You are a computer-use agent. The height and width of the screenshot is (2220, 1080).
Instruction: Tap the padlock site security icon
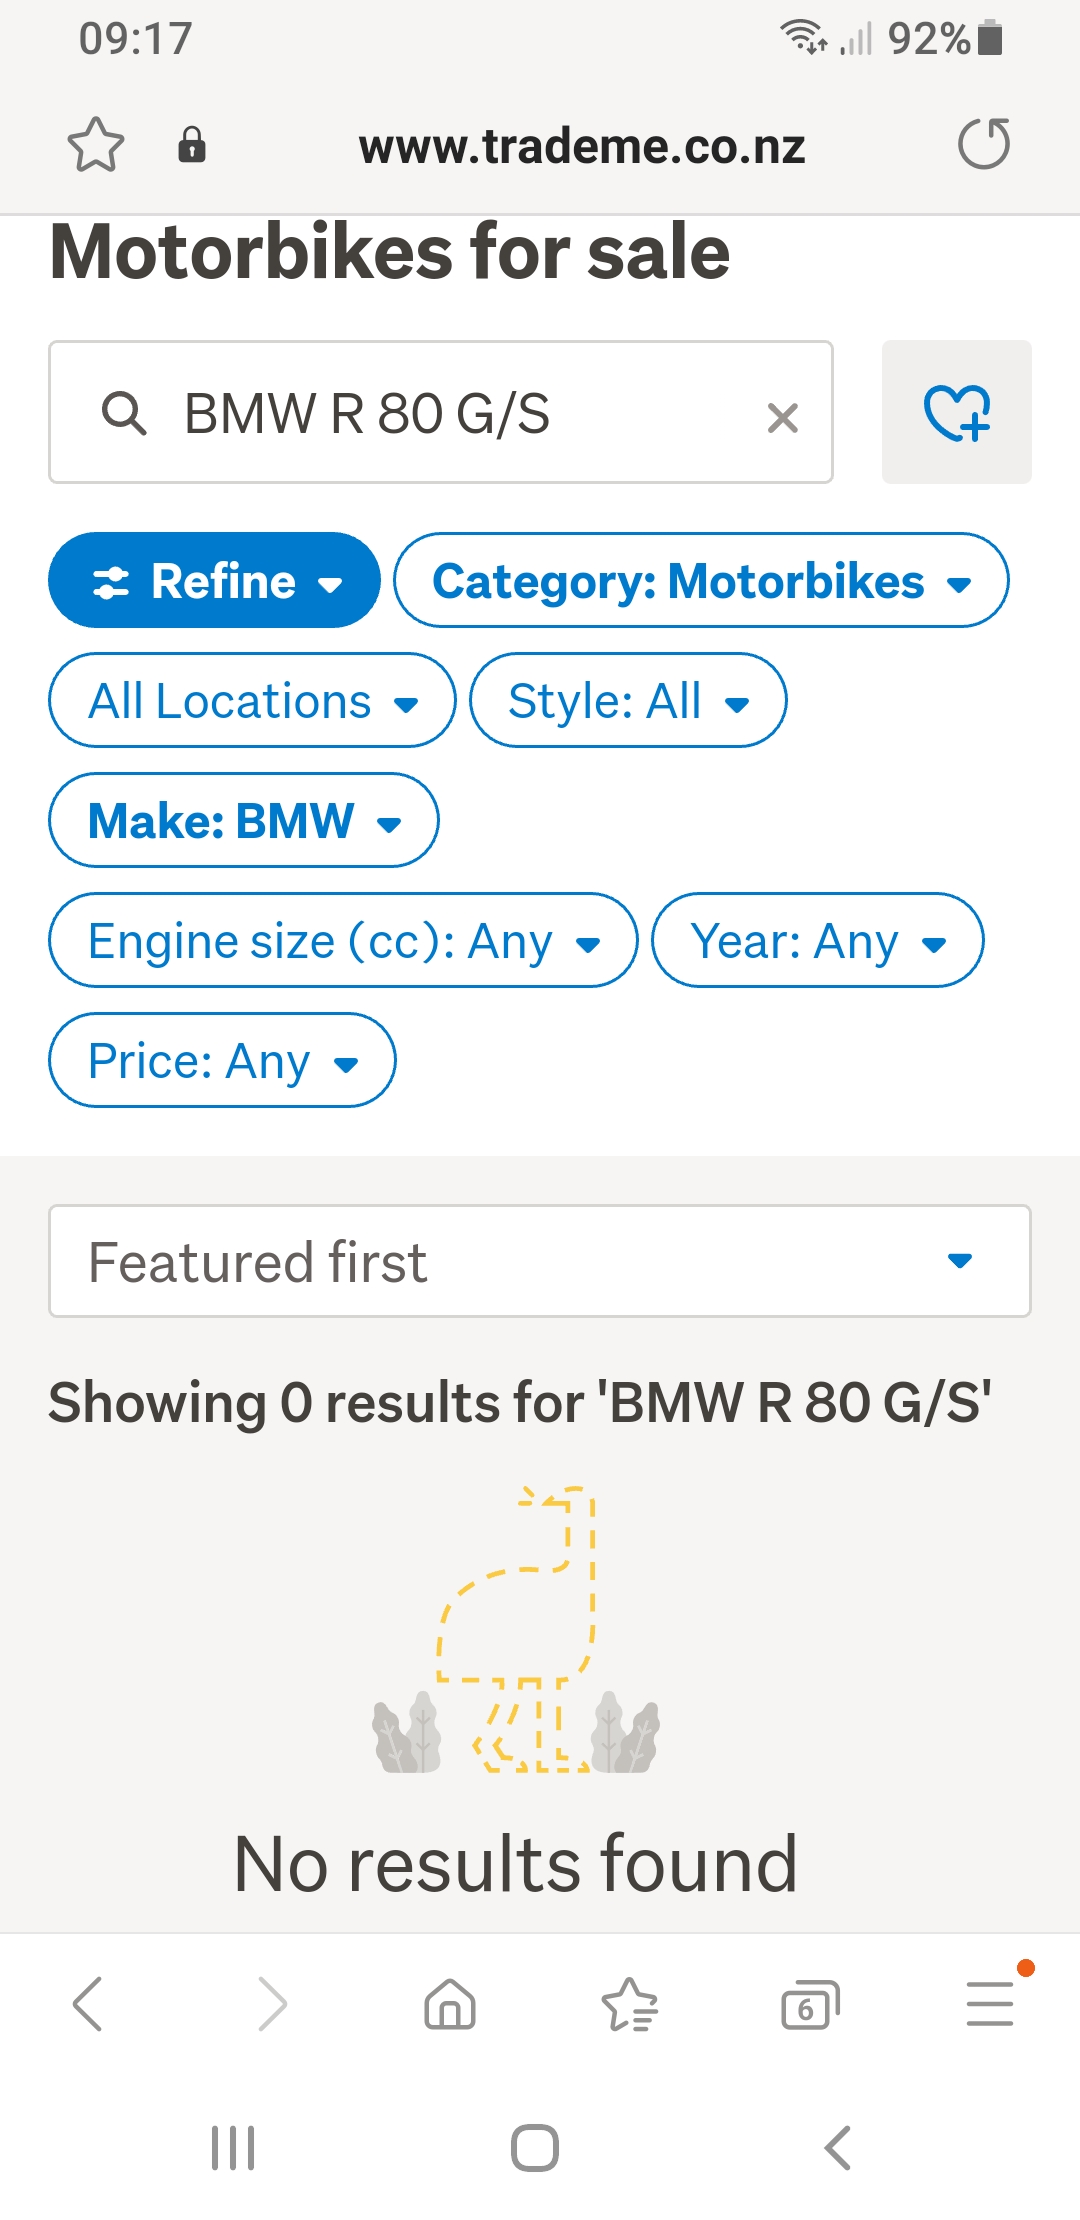[x=192, y=145]
